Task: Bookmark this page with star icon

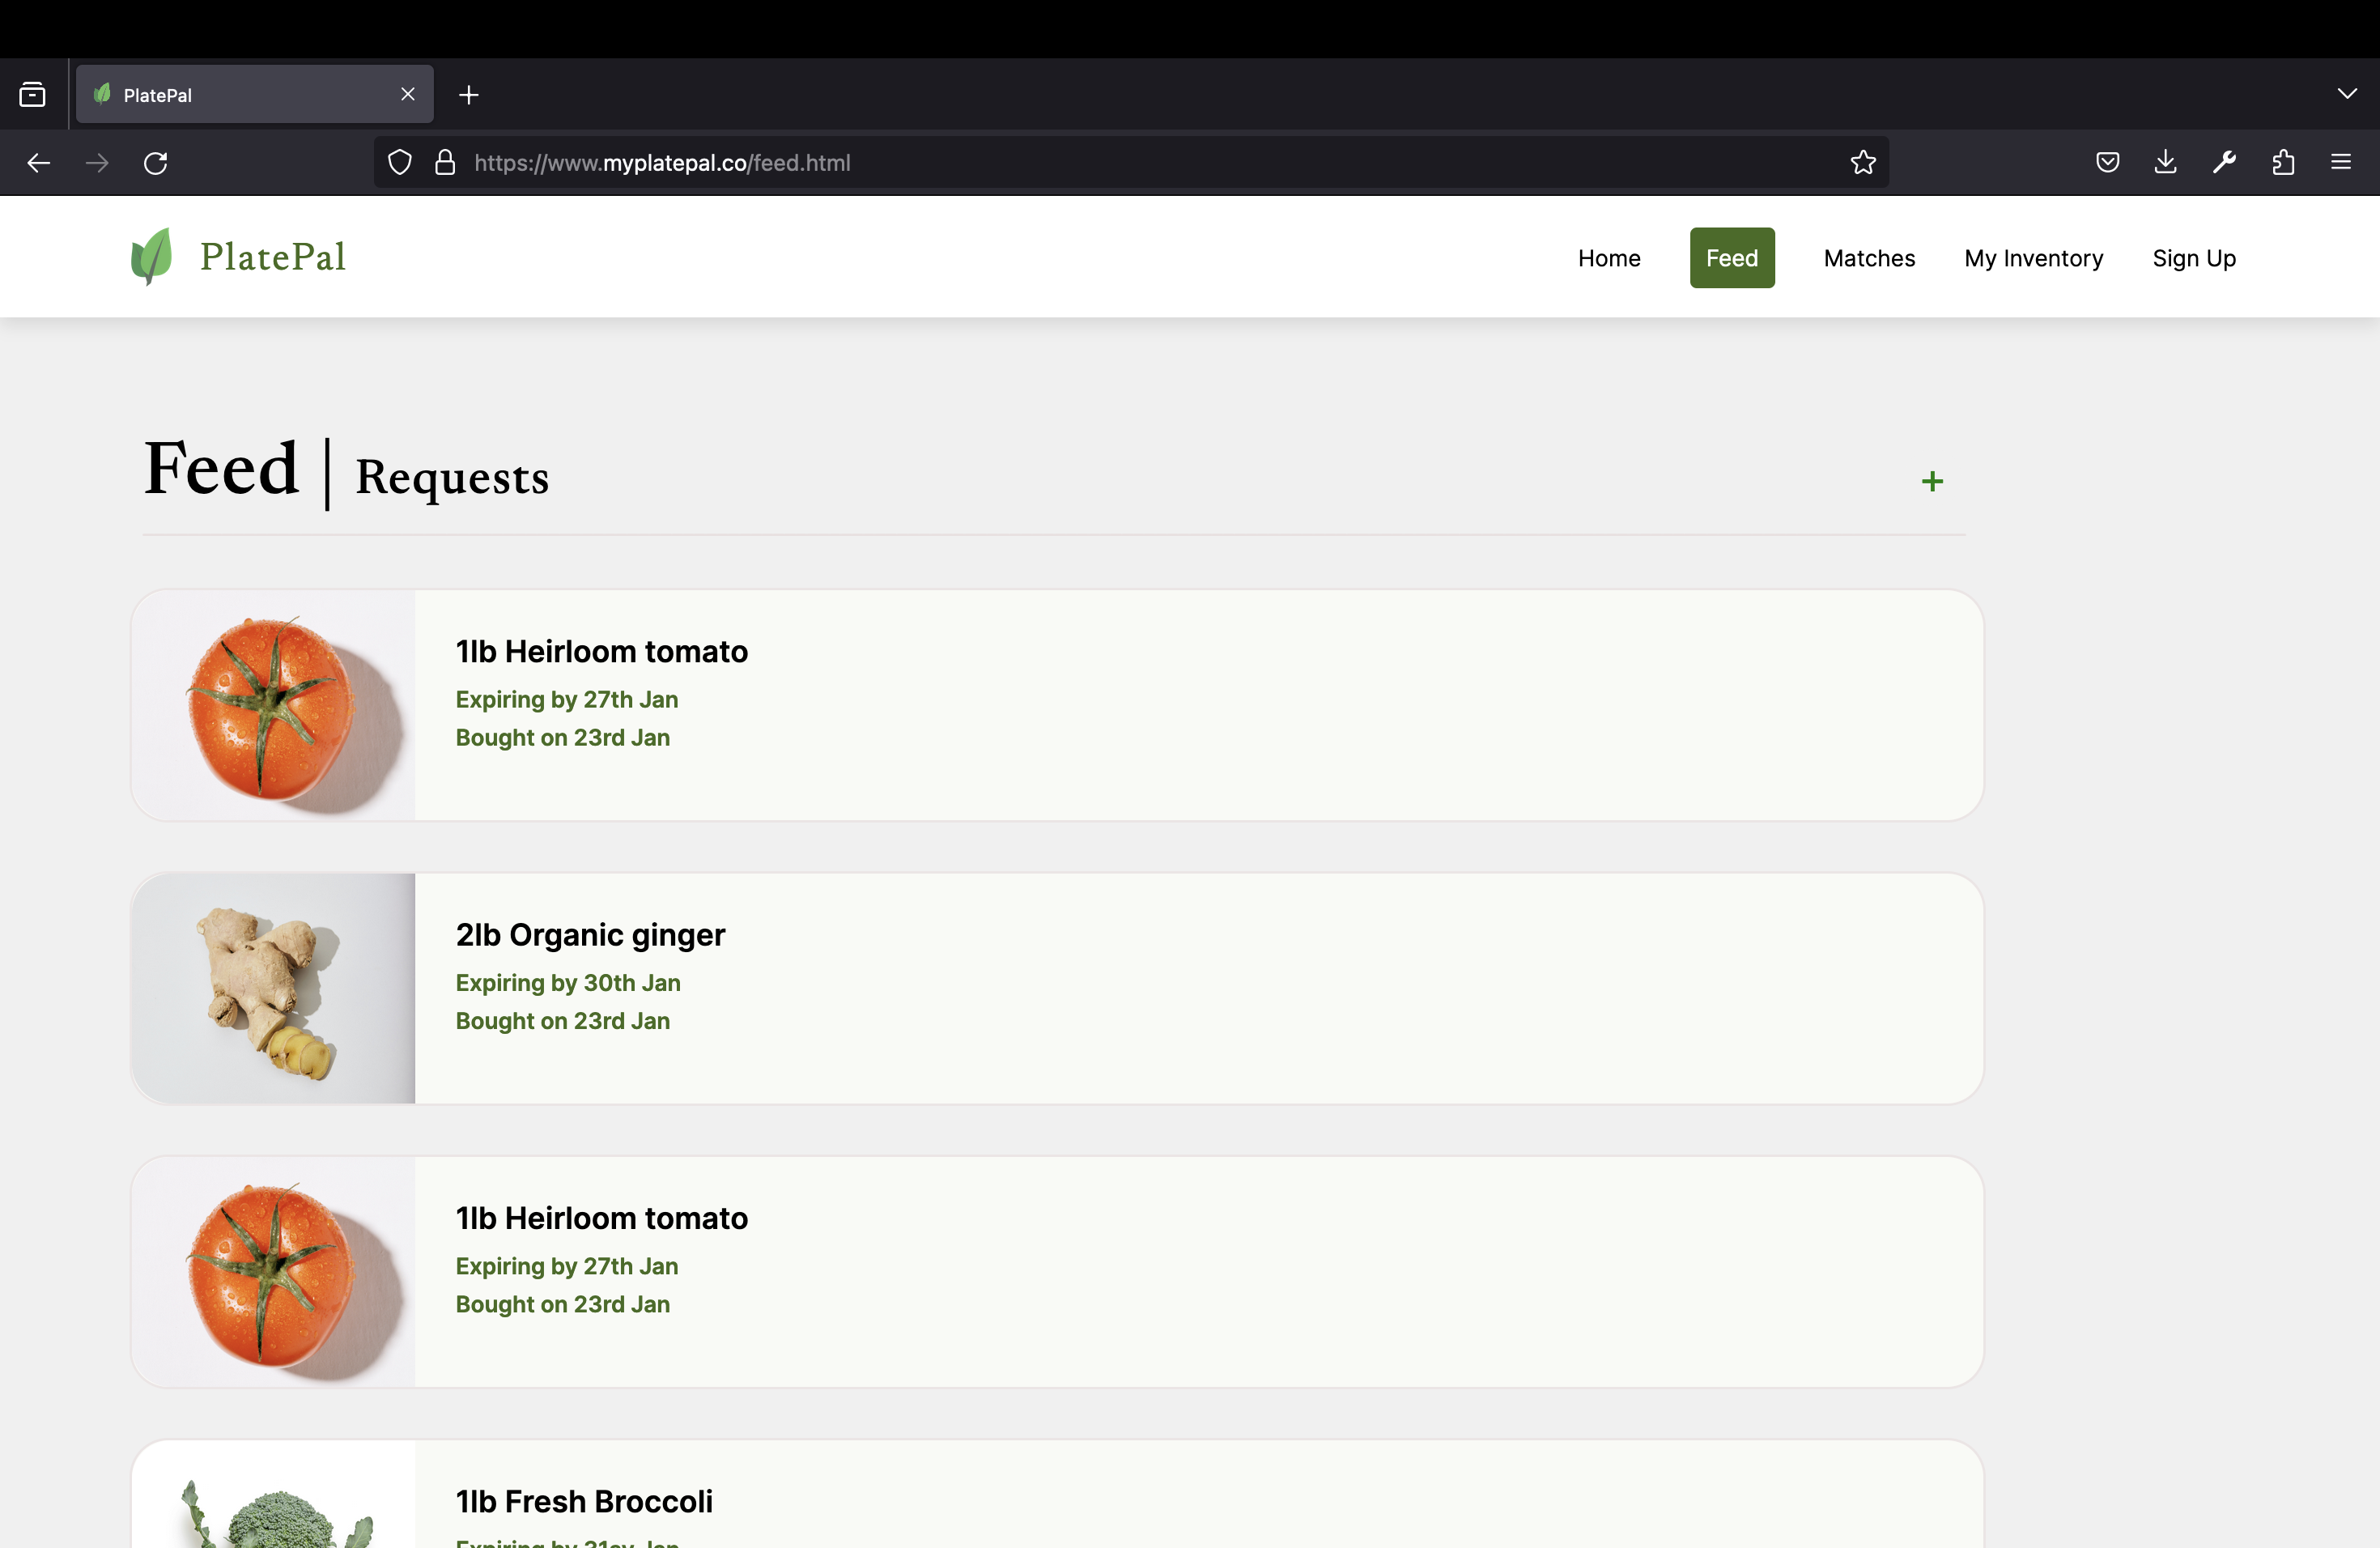Action: [x=1862, y=163]
